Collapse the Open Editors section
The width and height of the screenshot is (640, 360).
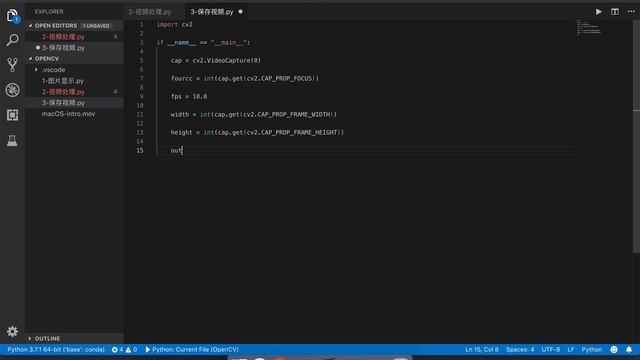75,26
